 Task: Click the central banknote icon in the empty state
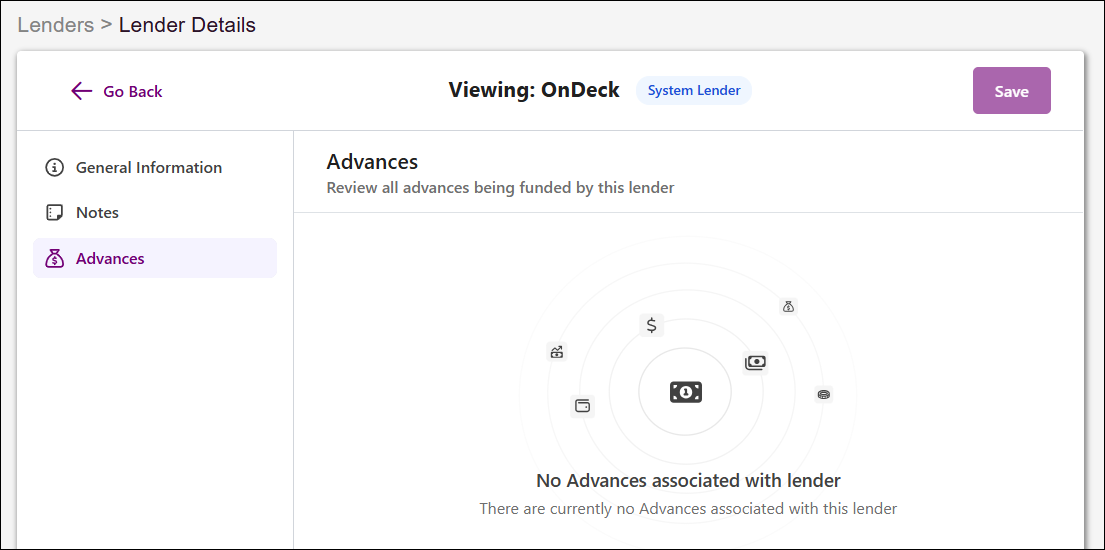[686, 392]
